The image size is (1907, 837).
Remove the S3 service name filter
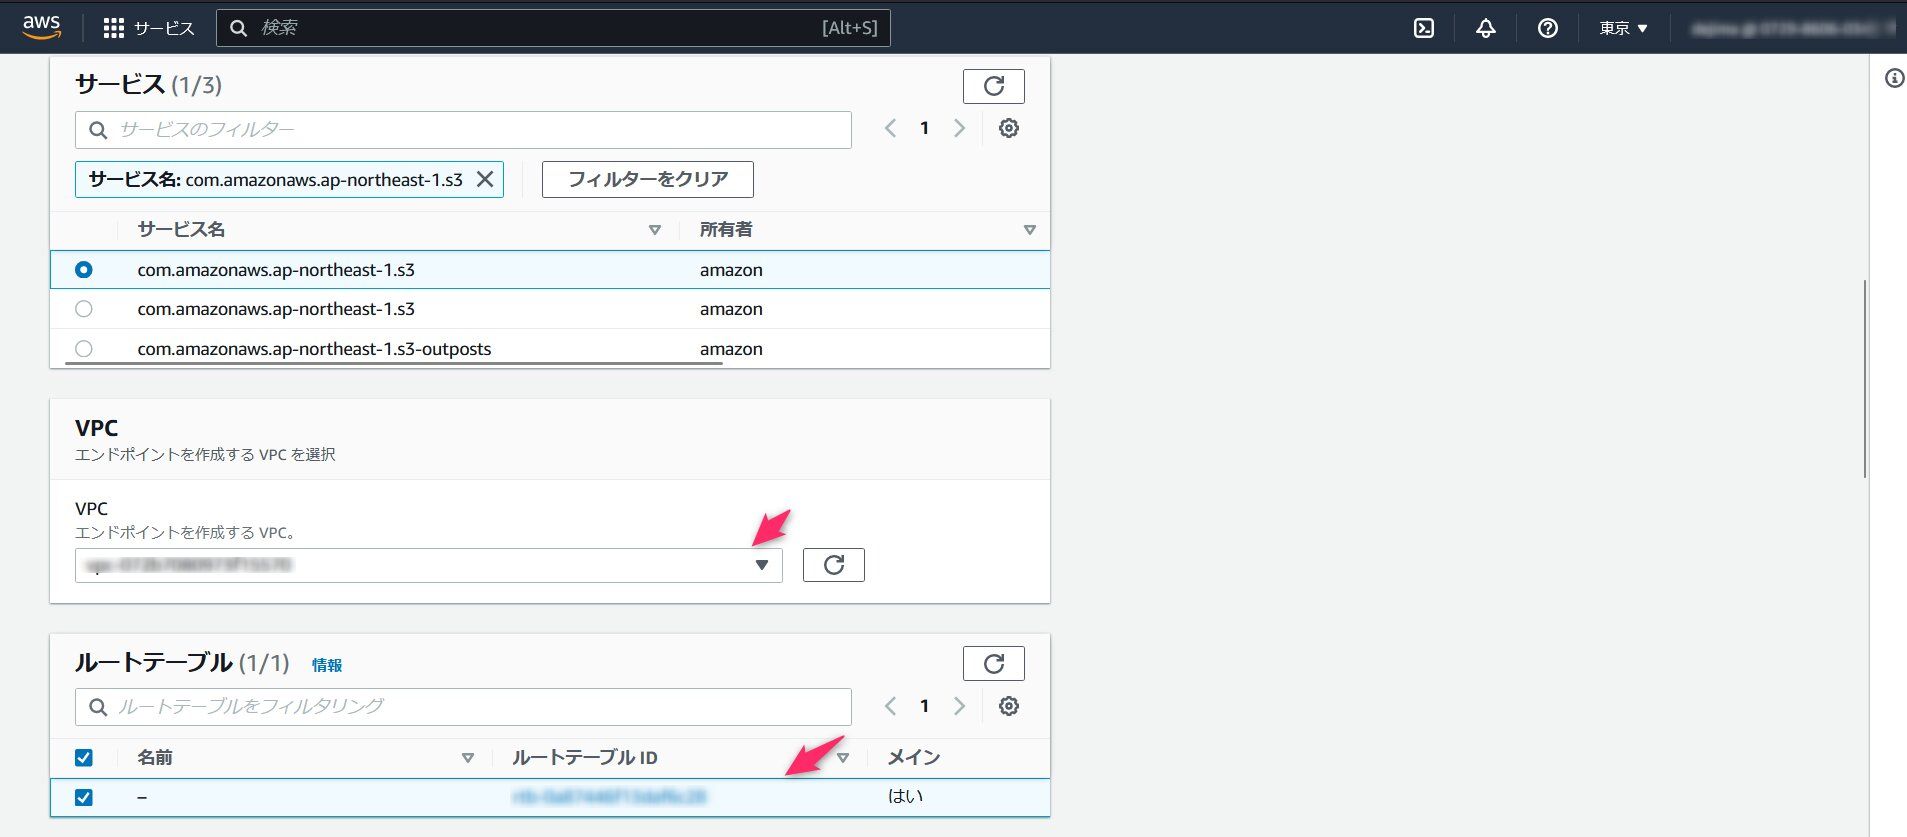coord(485,179)
